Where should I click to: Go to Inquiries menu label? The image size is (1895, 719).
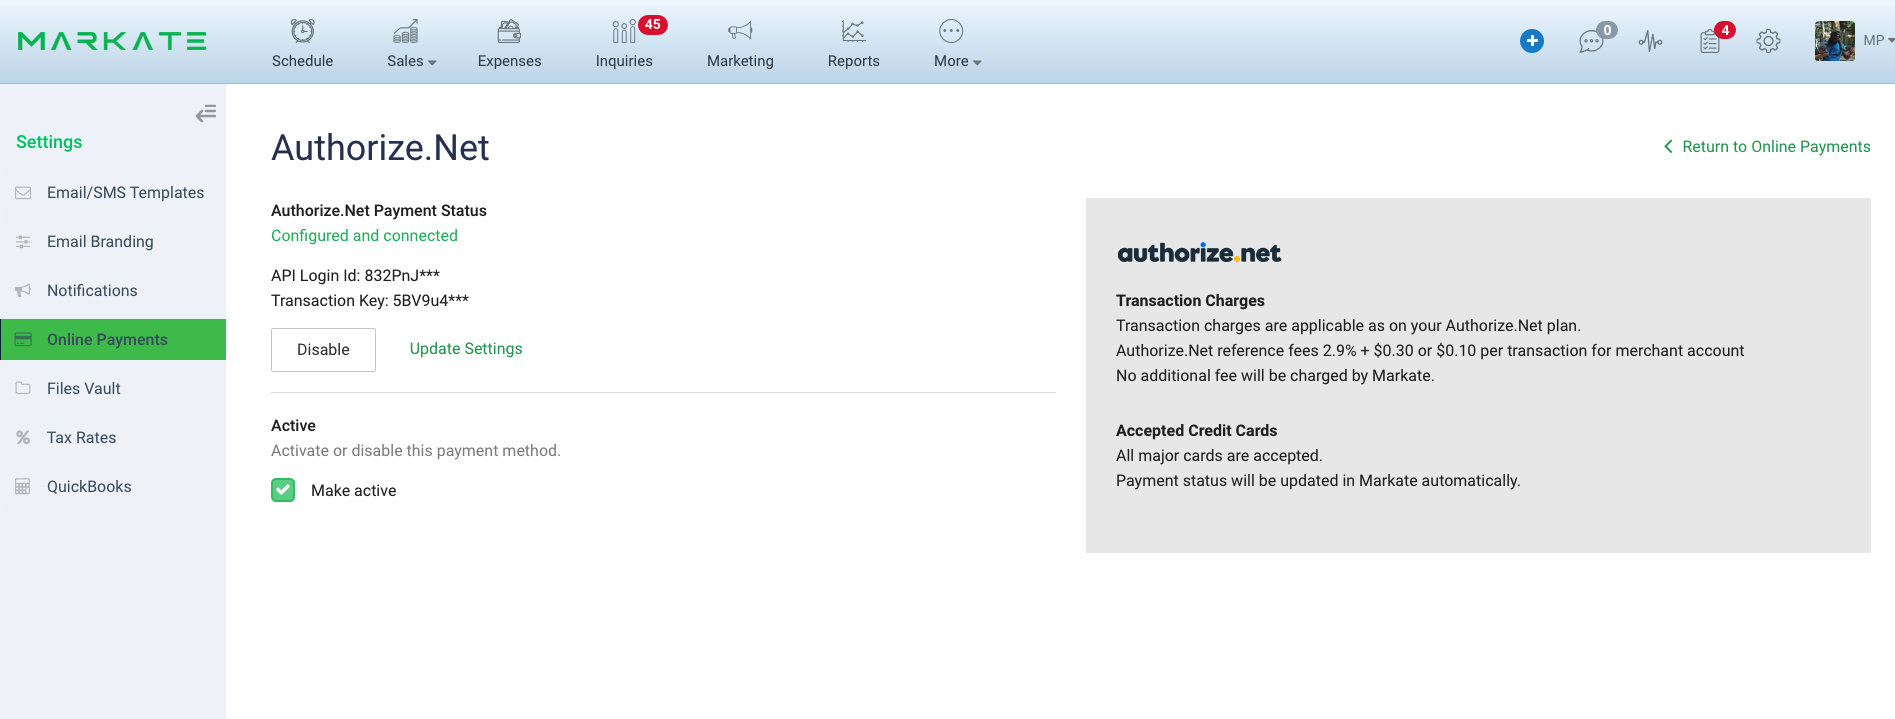click(x=624, y=61)
